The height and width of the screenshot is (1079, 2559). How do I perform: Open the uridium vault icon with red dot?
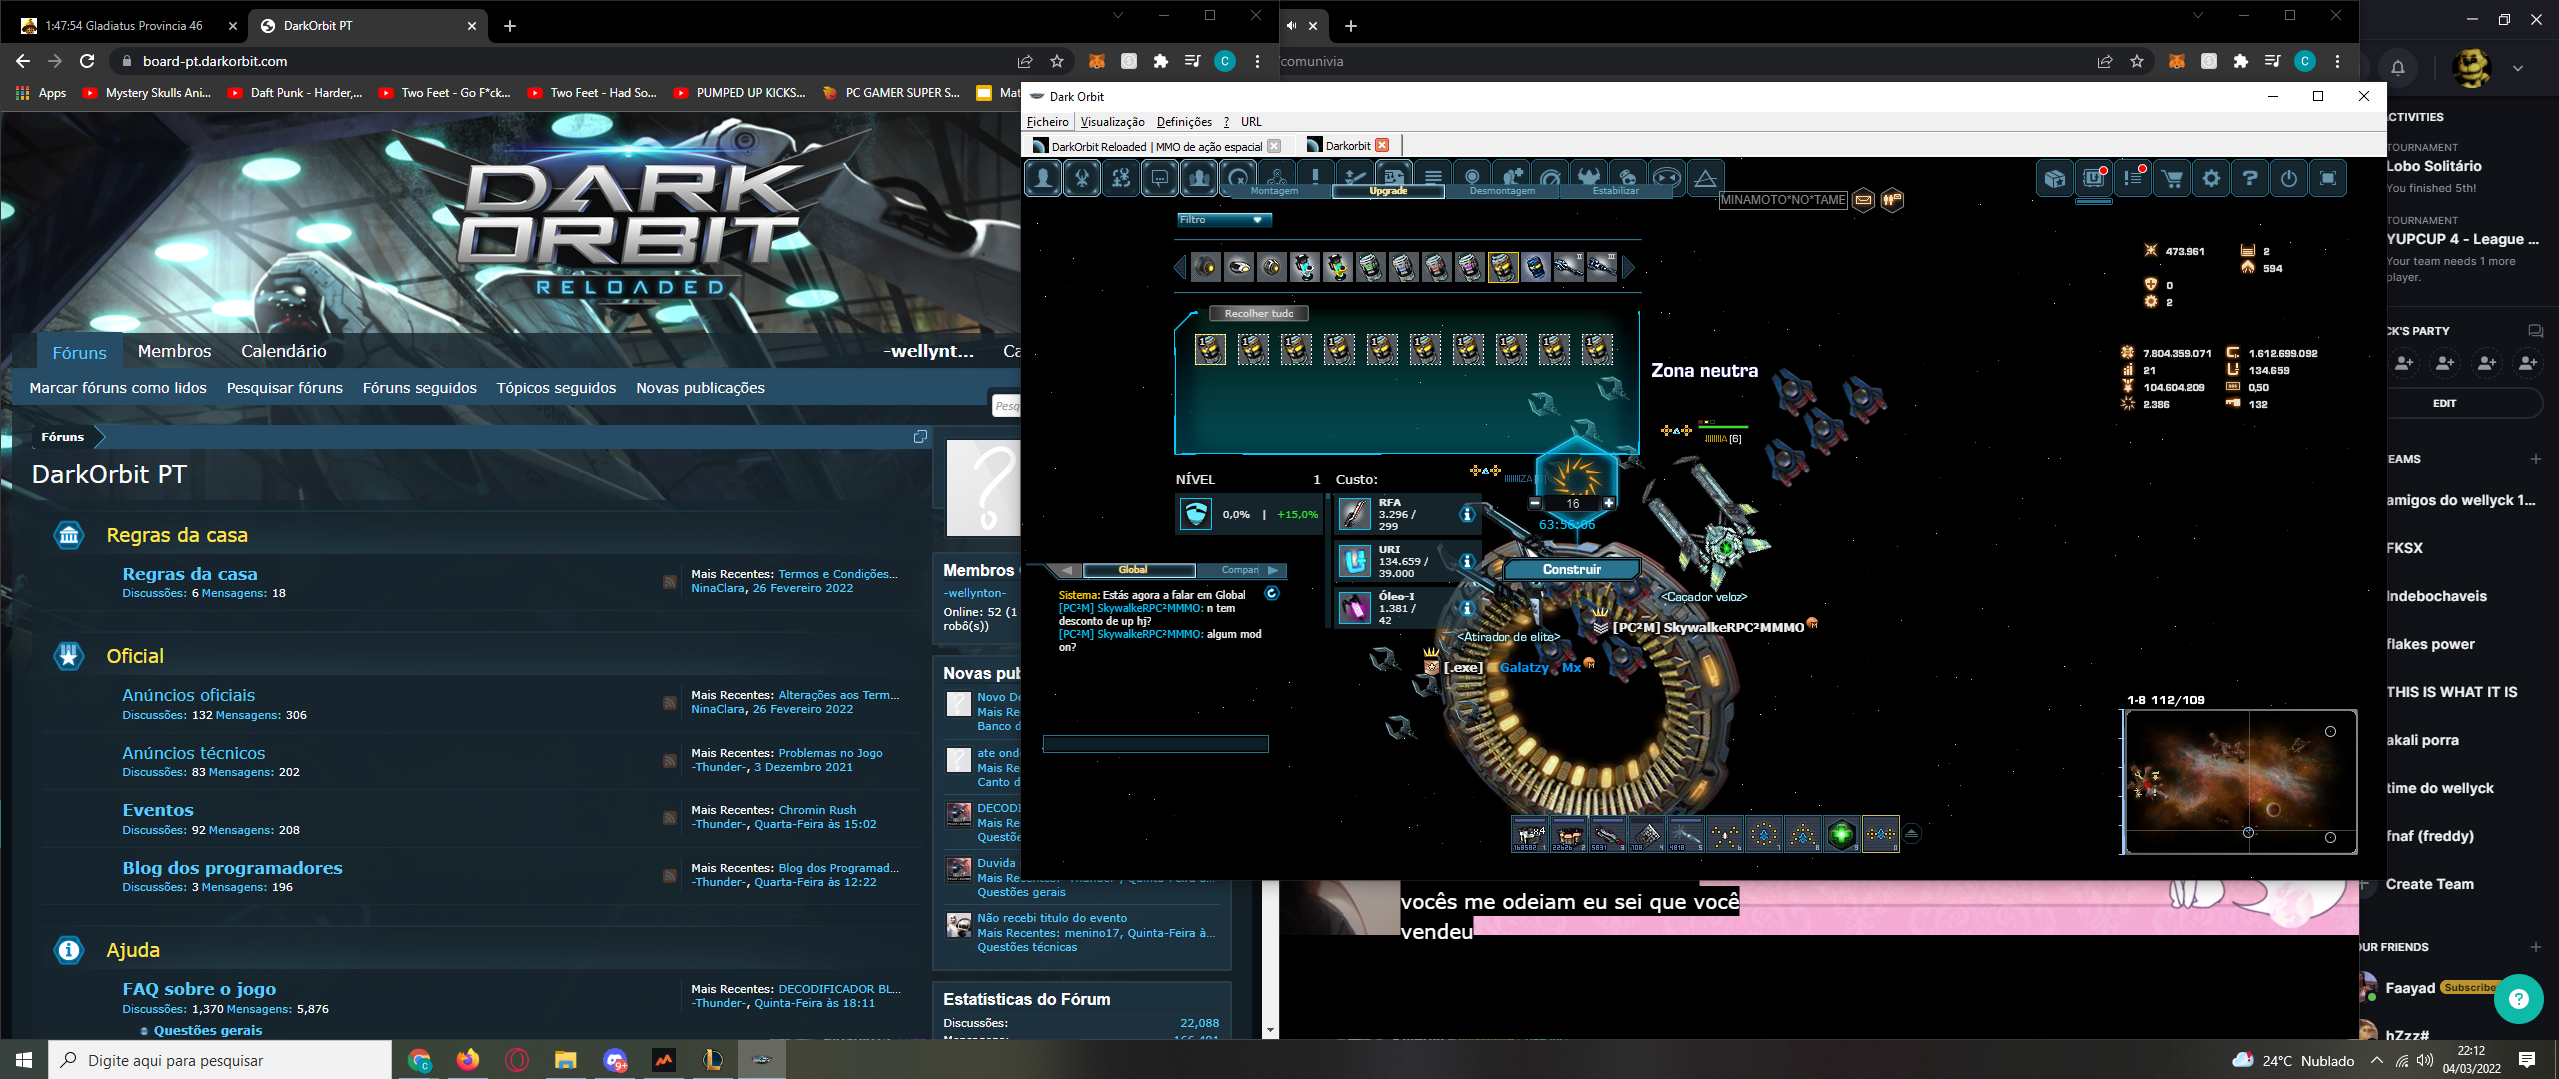tap(2094, 179)
